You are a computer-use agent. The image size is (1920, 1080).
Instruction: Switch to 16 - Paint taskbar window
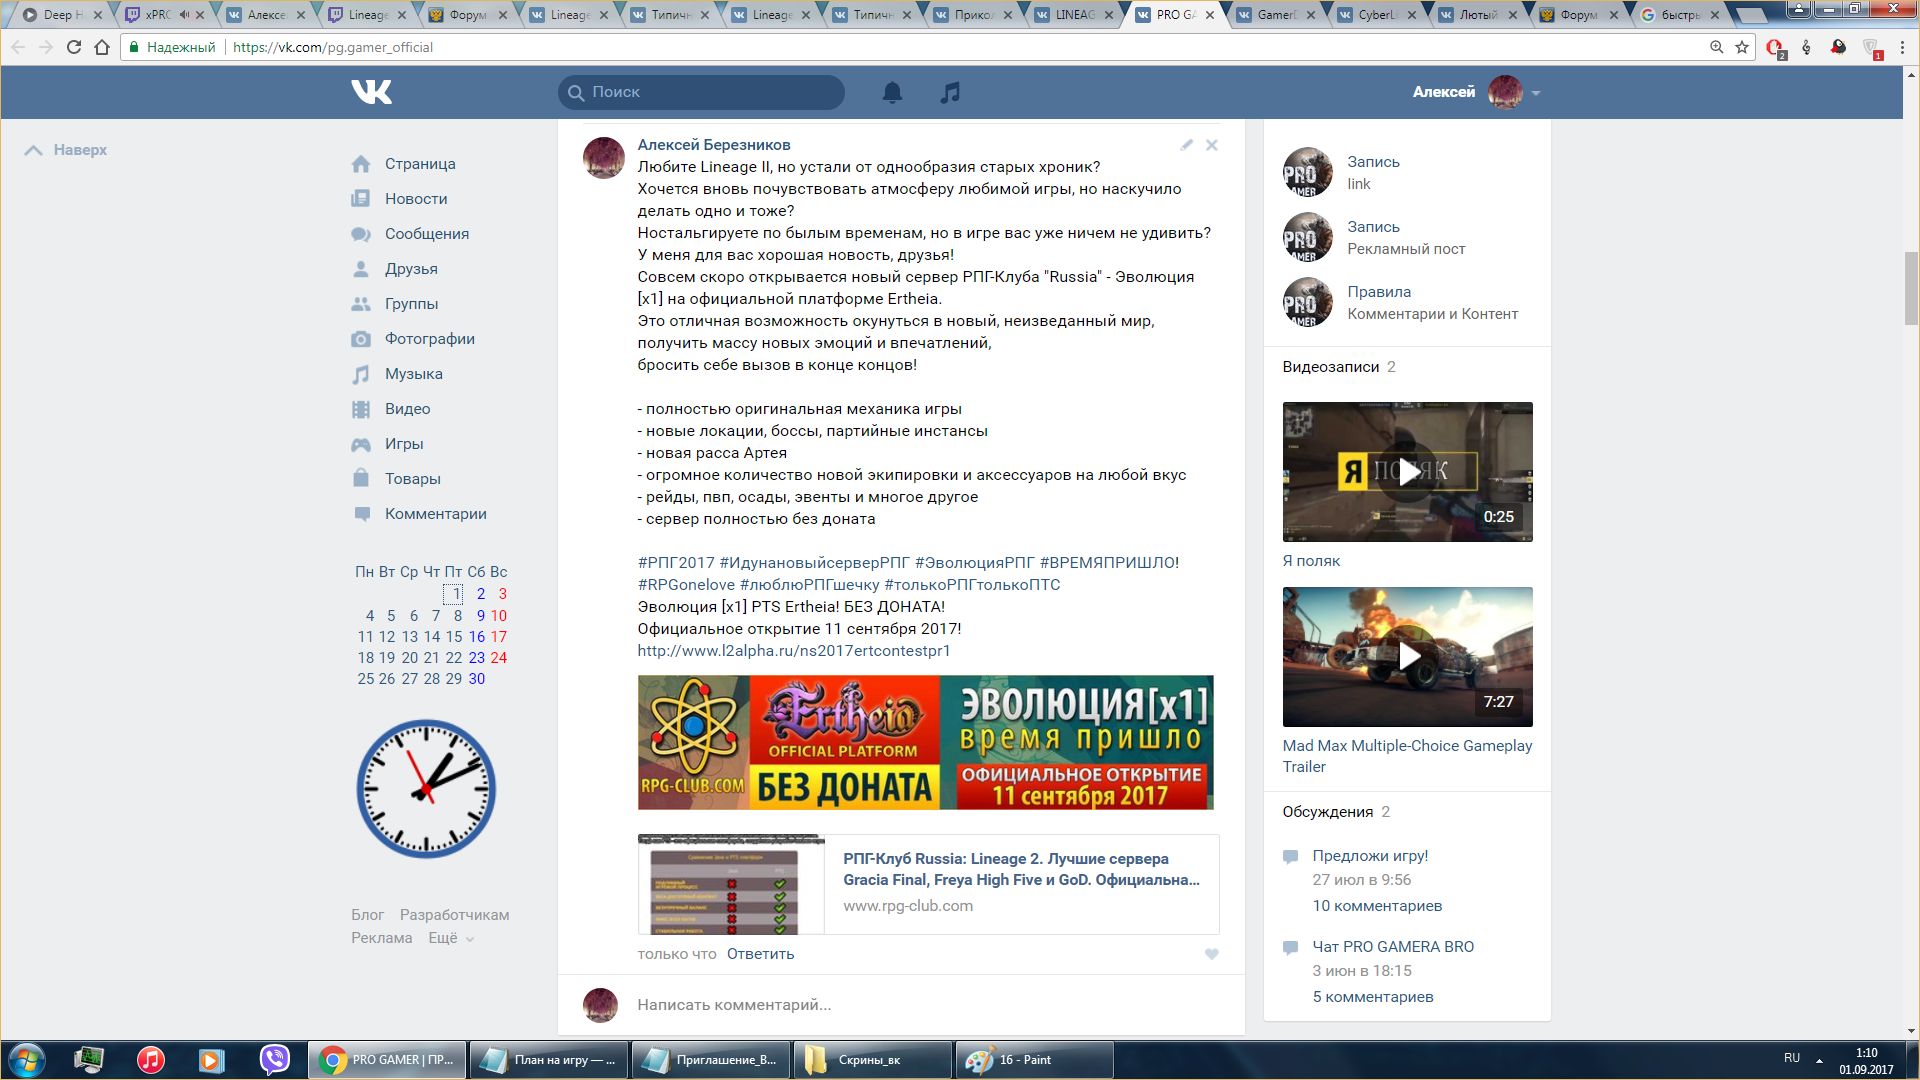(x=1035, y=1060)
